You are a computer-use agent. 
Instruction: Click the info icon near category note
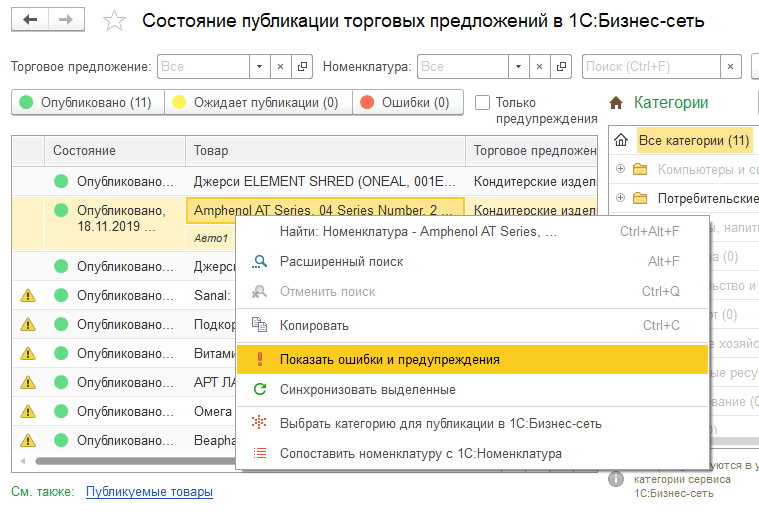616,479
